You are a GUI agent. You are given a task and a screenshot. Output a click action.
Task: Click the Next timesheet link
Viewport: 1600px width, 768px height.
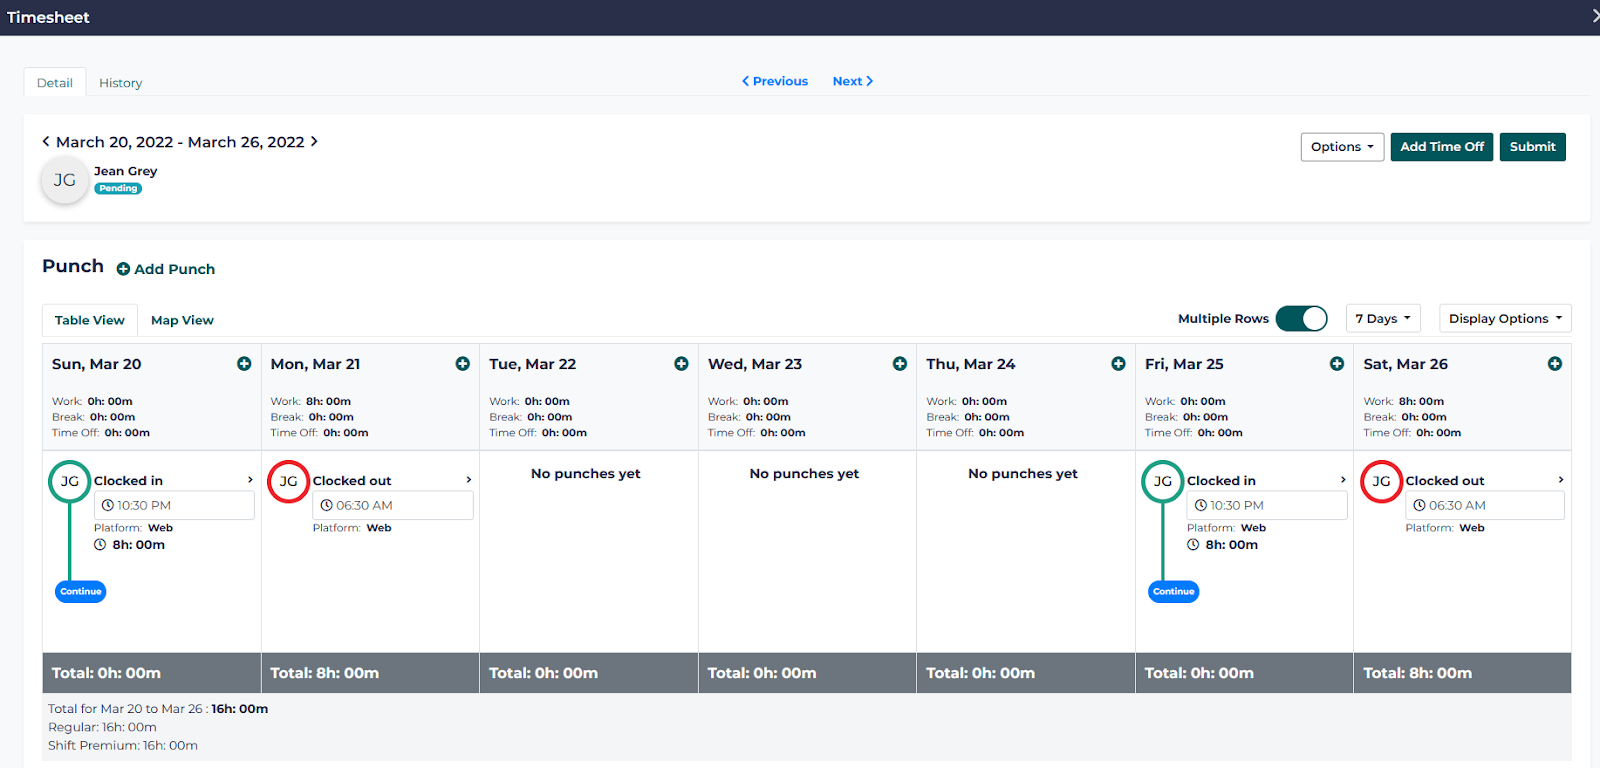tap(852, 81)
